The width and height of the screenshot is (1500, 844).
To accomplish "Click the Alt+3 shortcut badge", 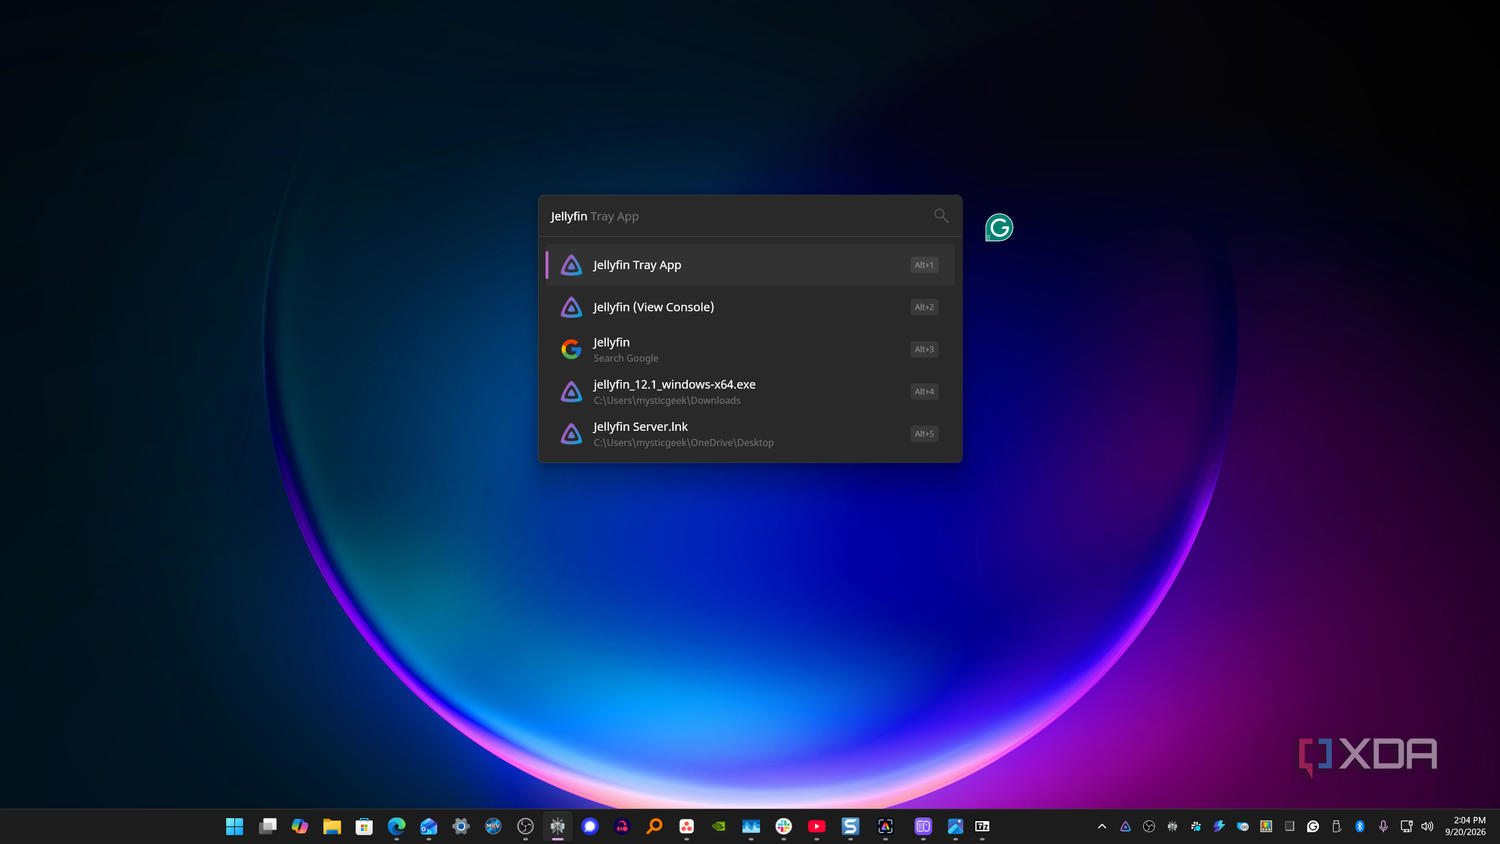I will [x=924, y=349].
